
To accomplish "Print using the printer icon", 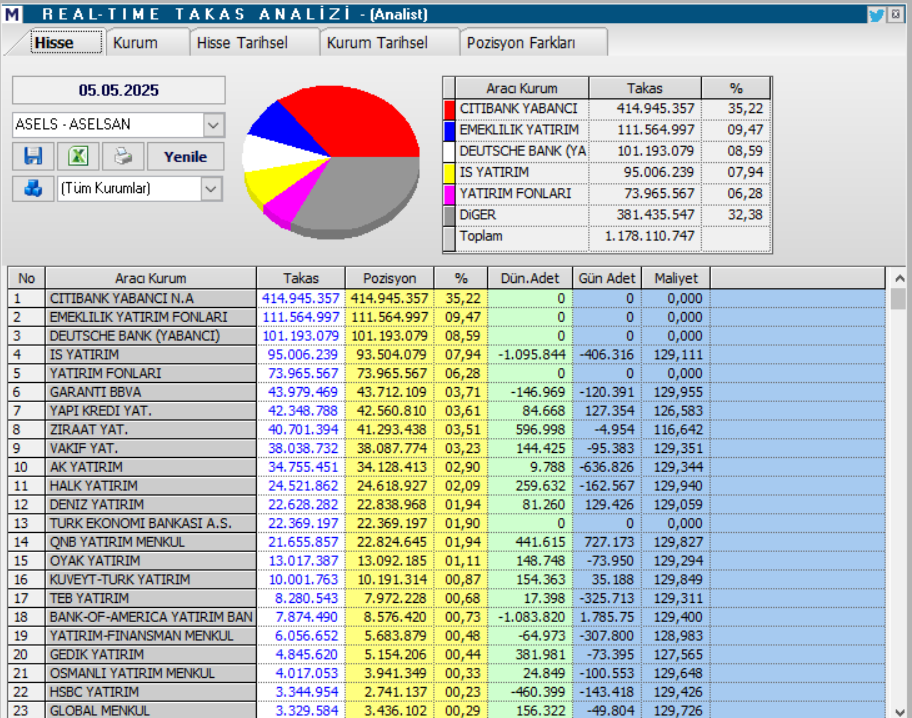I will 122,157.
